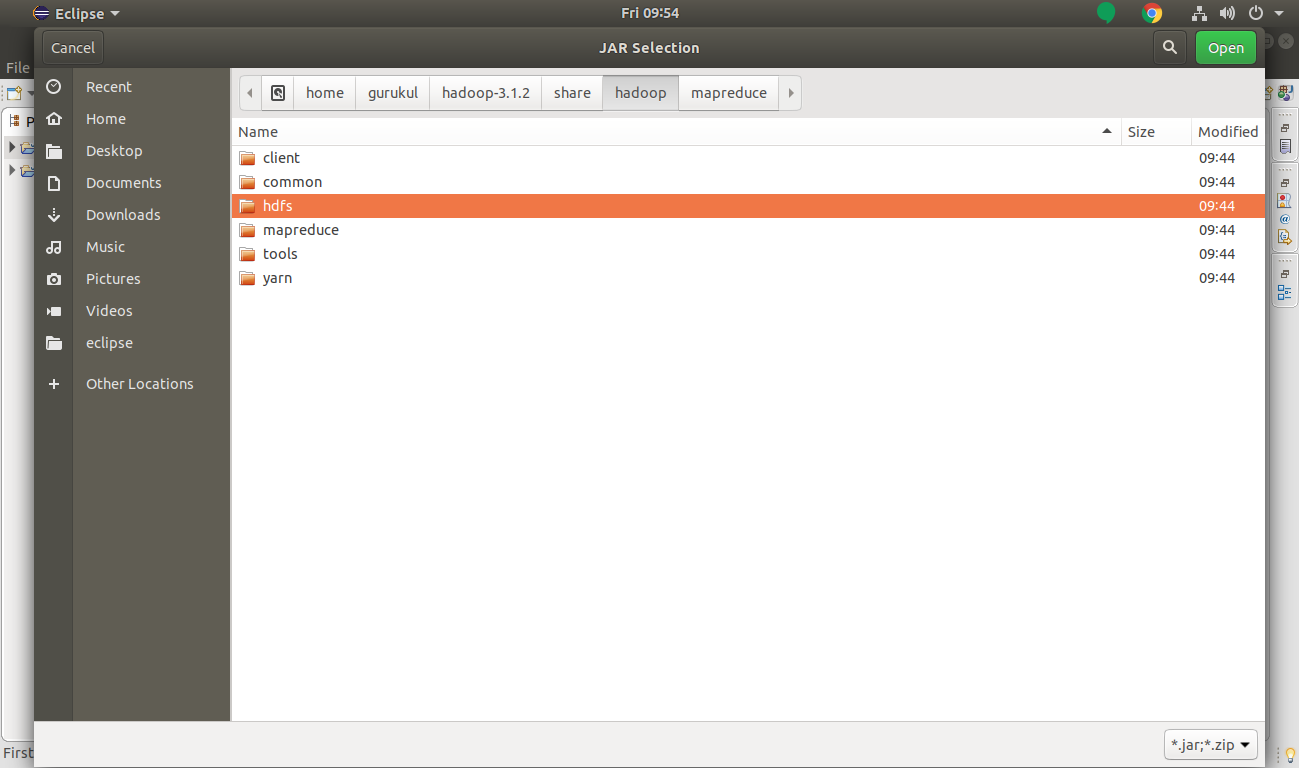The height and width of the screenshot is (768, 1299).
Task: Click the clock showing Fri 09:54
Action: 650,13
